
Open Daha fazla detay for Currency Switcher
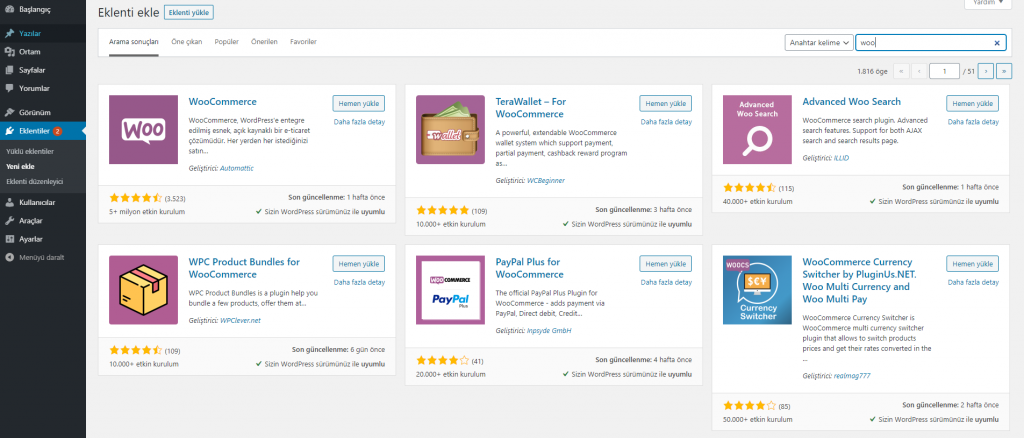[x=973, y=282]
